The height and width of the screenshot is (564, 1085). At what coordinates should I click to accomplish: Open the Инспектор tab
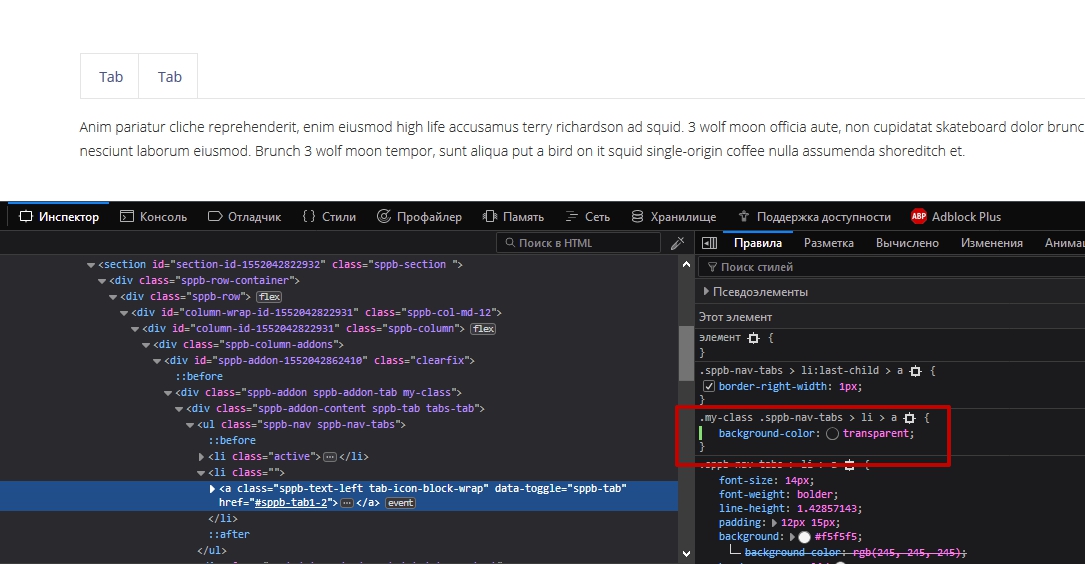click(59, 217)
